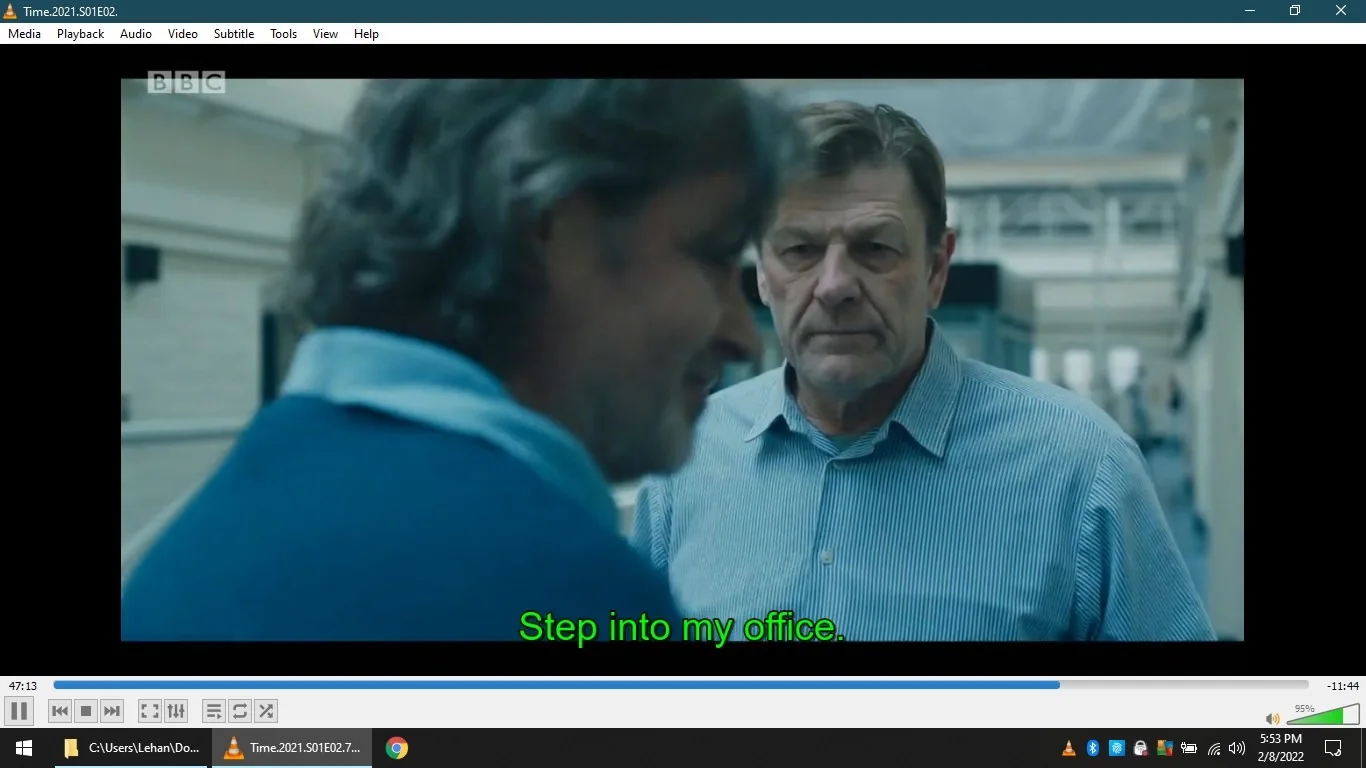Open the Media menu
This screenshot has height=768, width=1366.
tap(25, 34)
